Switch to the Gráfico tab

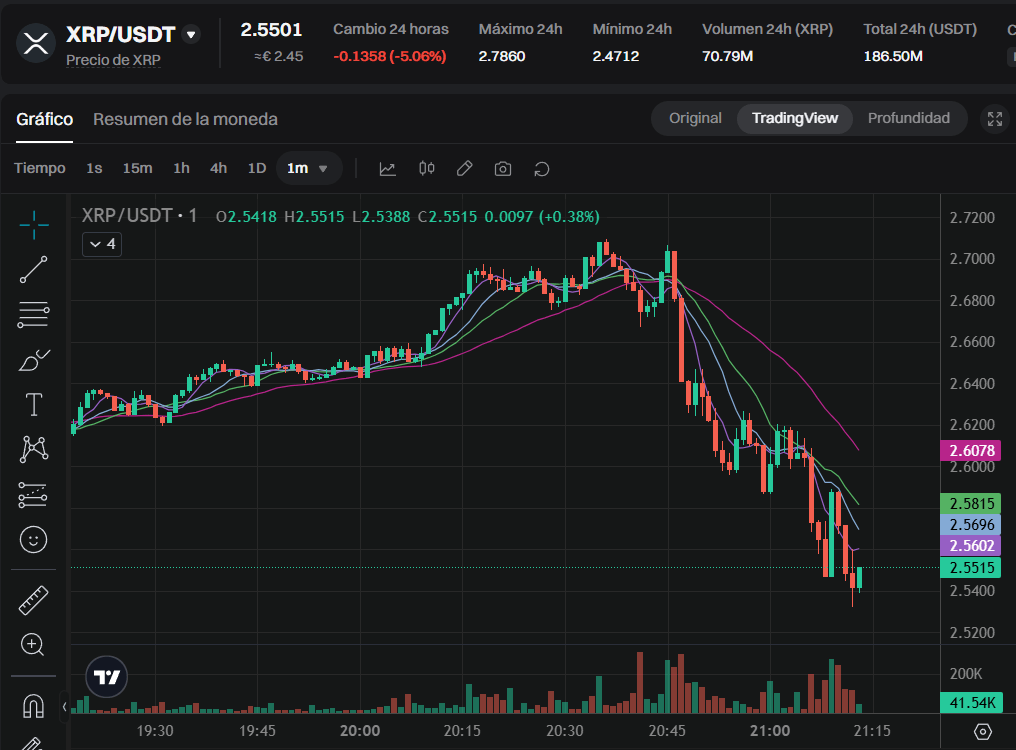[x=44, y=119]
